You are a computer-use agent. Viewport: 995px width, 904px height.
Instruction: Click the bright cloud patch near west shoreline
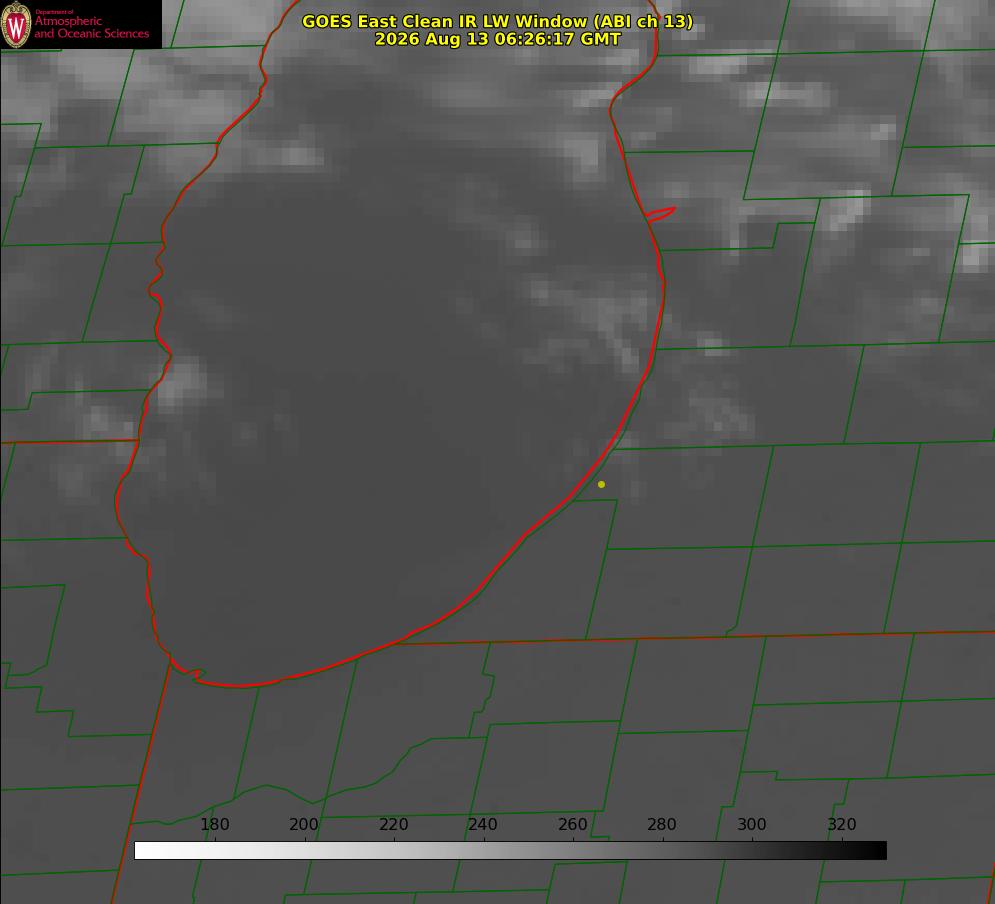183,382
